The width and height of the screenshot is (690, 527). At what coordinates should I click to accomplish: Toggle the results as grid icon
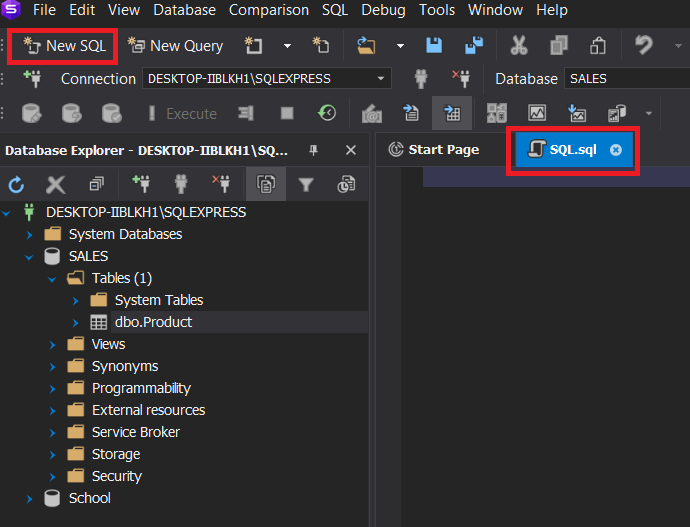[x=452, y=113]
